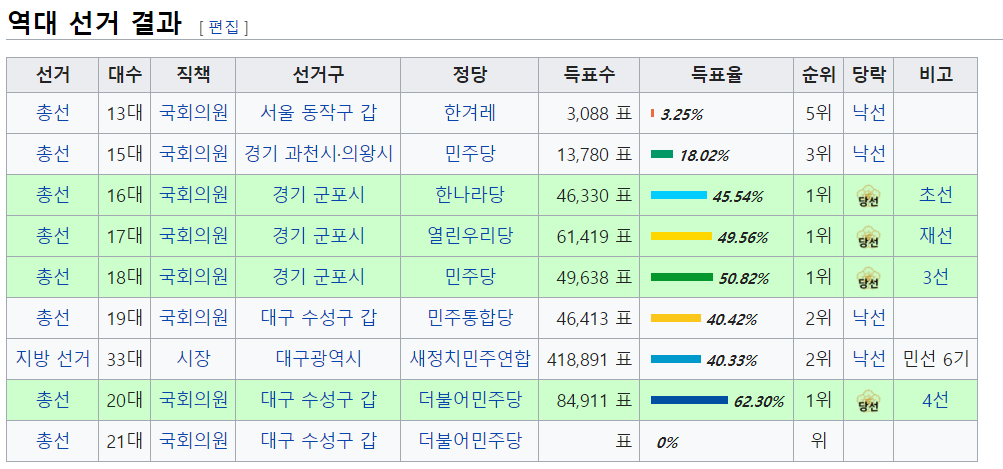This screenshot has height=469, width=1003.
Task: Click the dark blue vote bar beside 62.30%
Action: pyautogui.click(x=690, y=400)
